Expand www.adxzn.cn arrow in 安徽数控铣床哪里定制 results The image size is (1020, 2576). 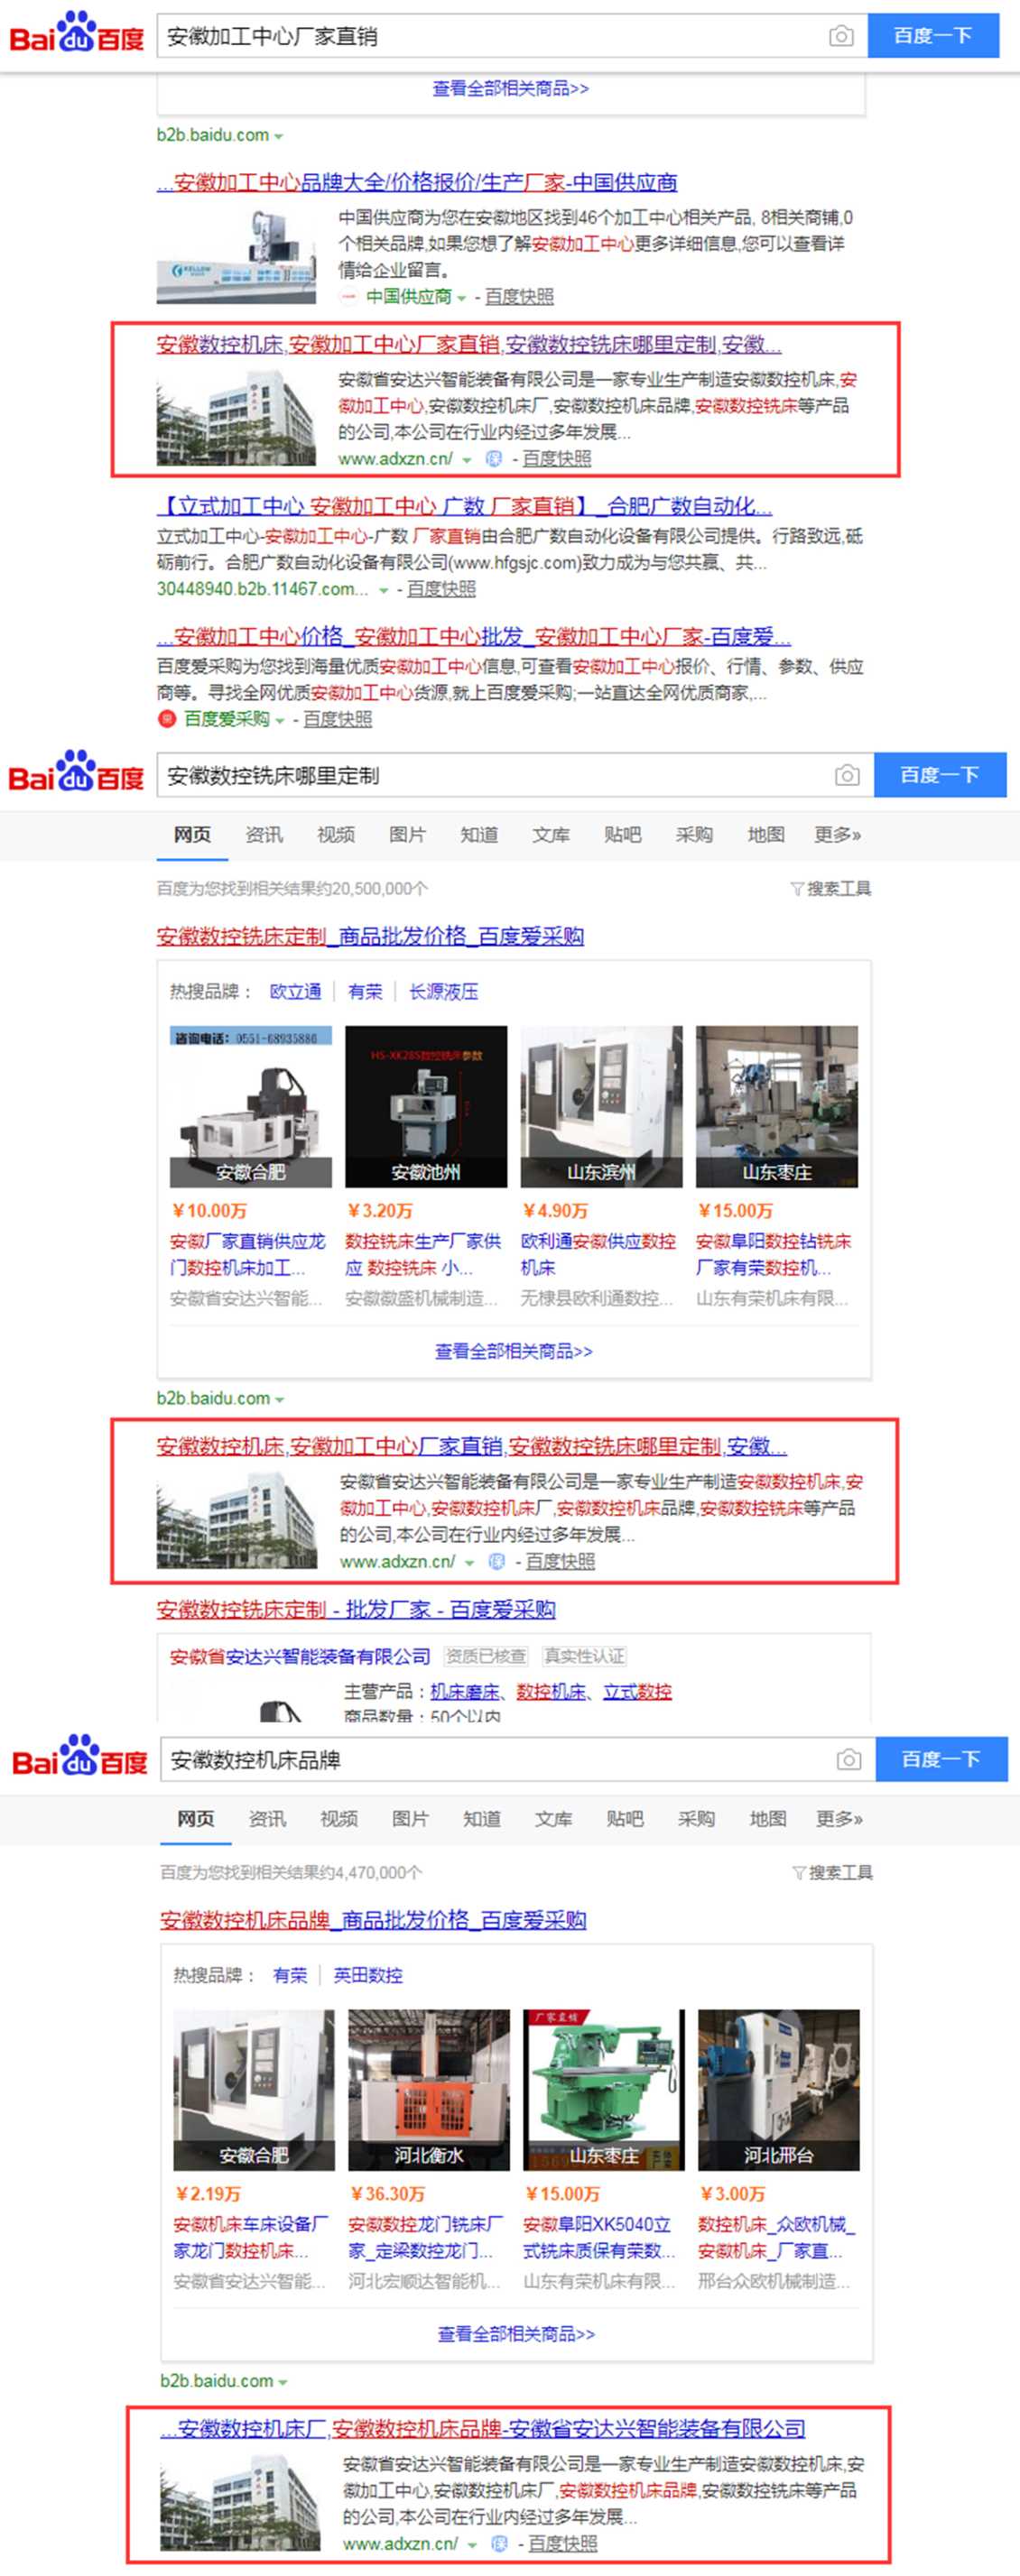[x=469, y=1563]
